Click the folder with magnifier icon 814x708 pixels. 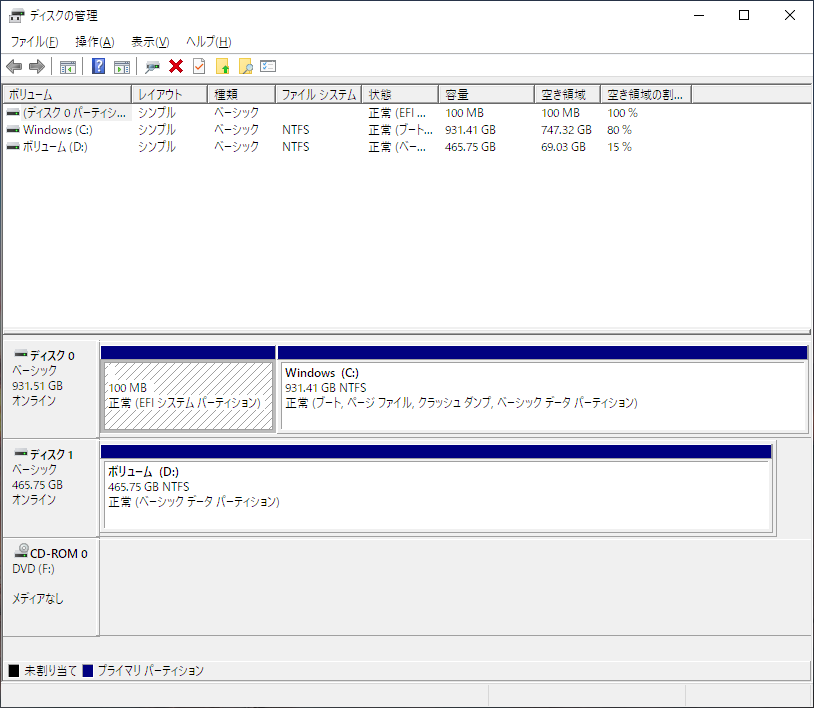pyautogui.click(x=246, y=66)
